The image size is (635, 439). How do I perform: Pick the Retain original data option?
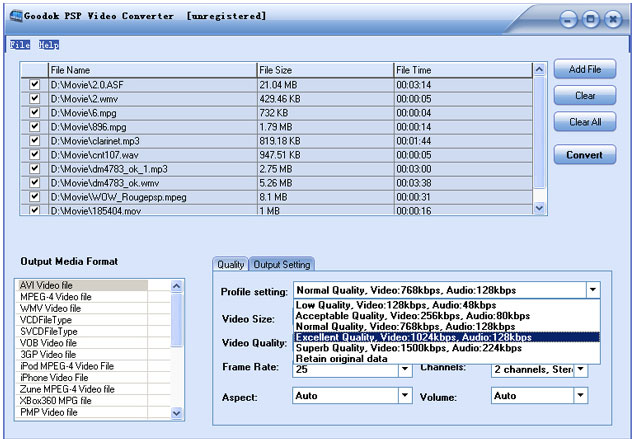pyautogui.click(x=340, y=358)
